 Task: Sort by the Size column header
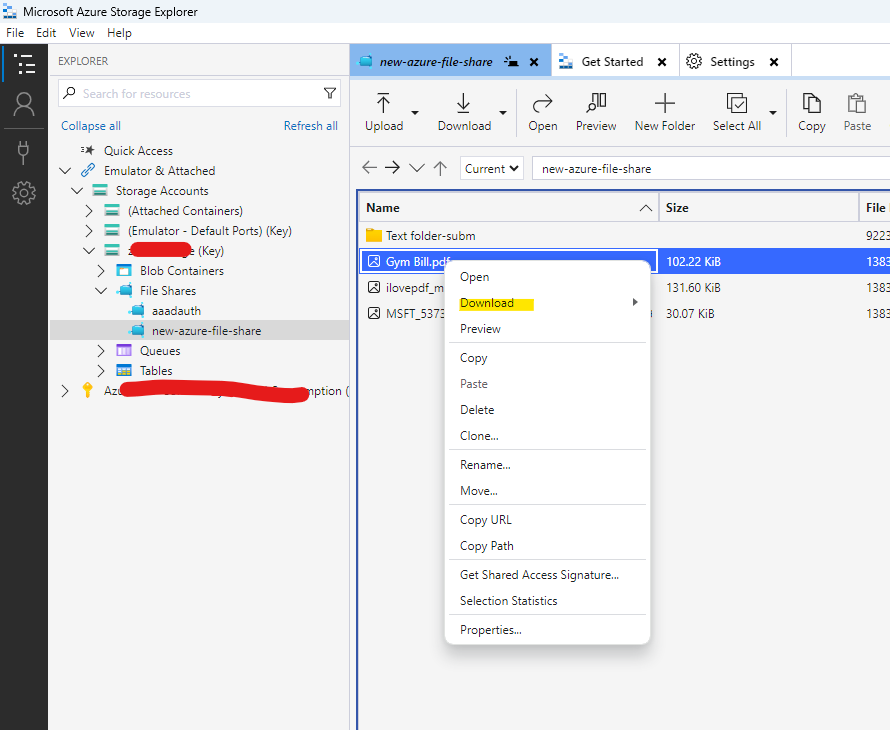click(x=759, y=208)
